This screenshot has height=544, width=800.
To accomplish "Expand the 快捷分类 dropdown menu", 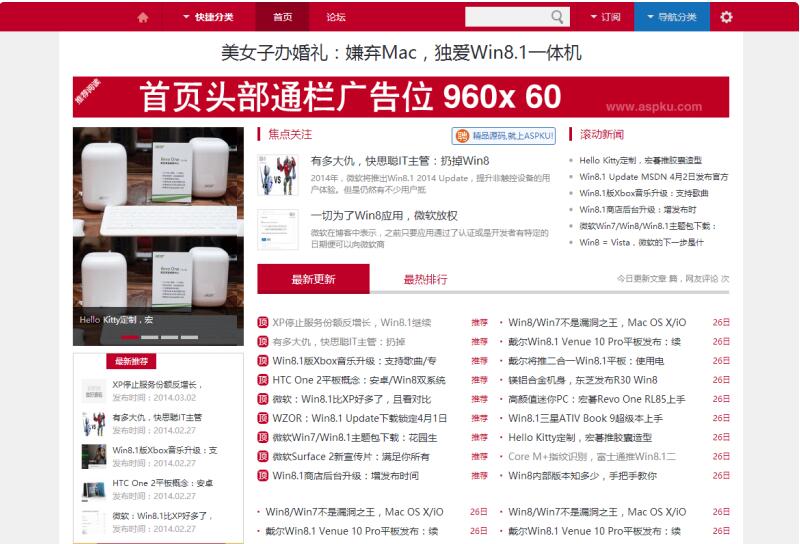I will 208,17.
